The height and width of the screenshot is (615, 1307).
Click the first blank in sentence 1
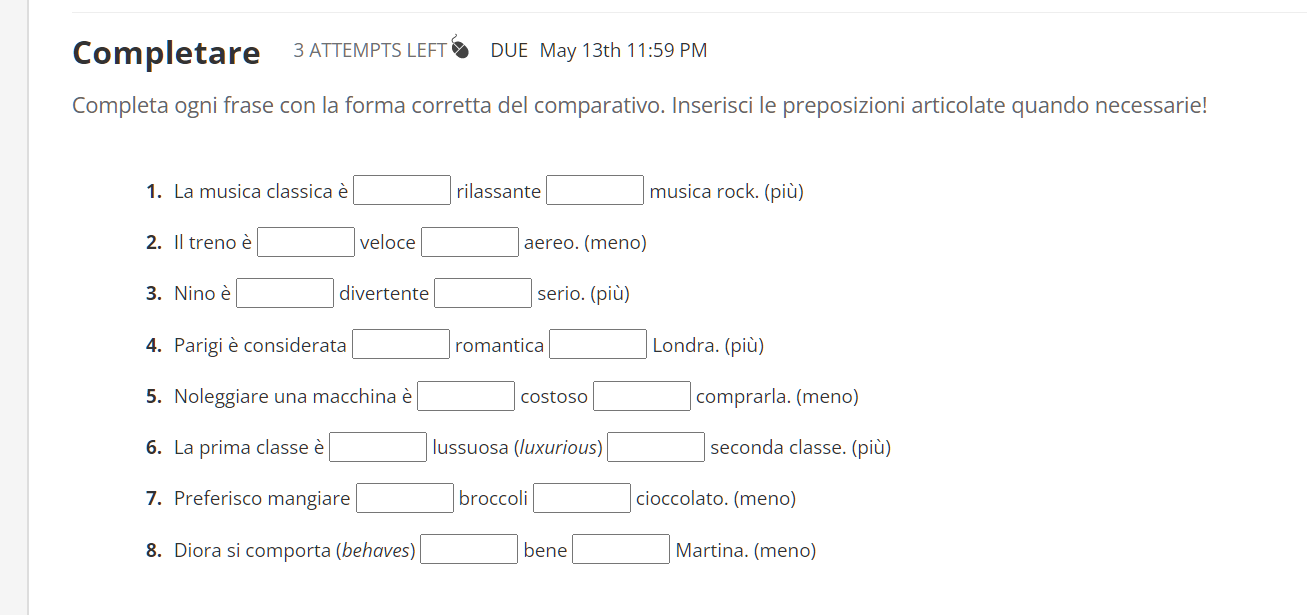point(401,189)
